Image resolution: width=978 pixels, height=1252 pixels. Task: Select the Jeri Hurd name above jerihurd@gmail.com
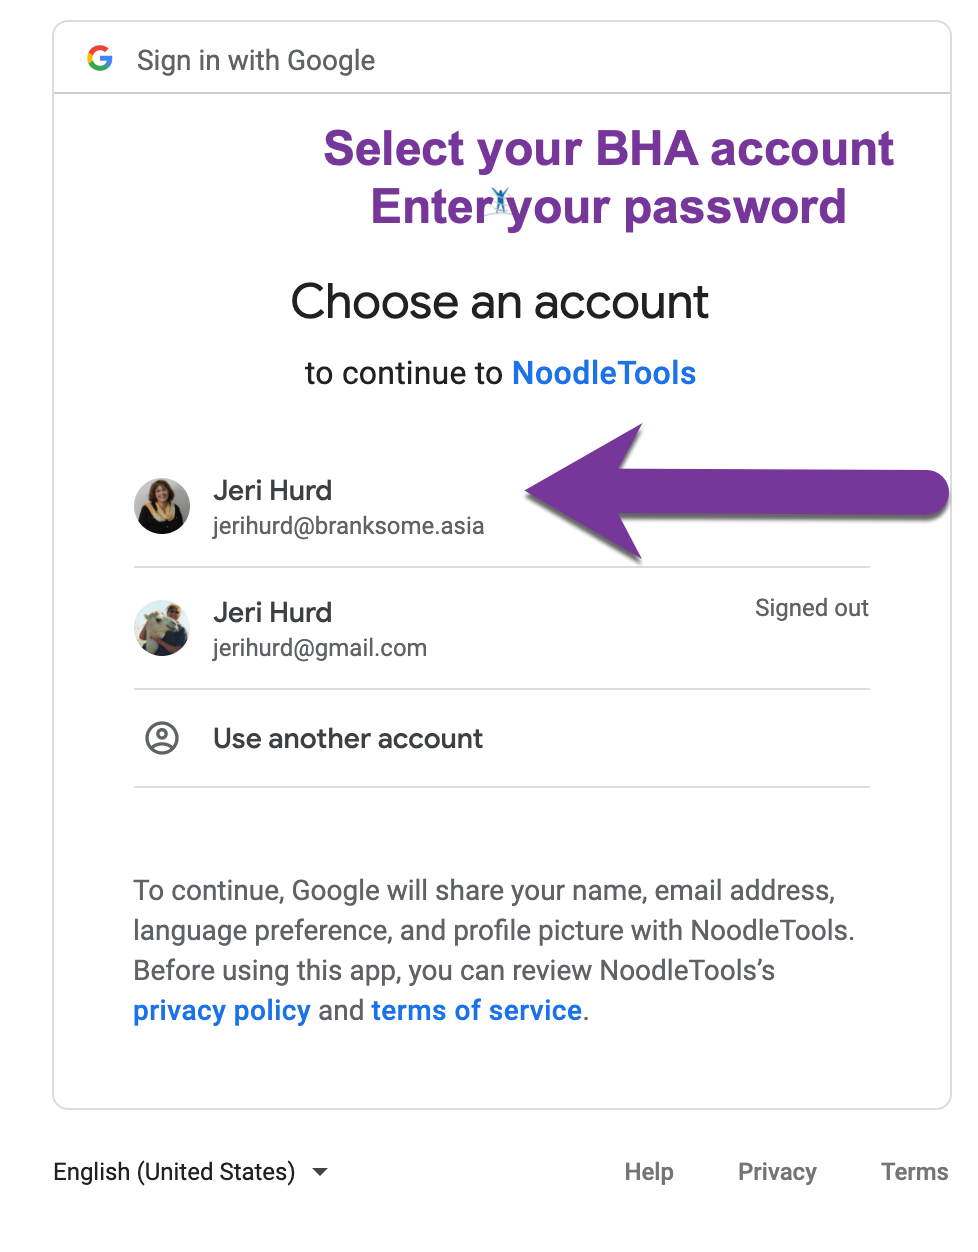click(x=272, y=612)
